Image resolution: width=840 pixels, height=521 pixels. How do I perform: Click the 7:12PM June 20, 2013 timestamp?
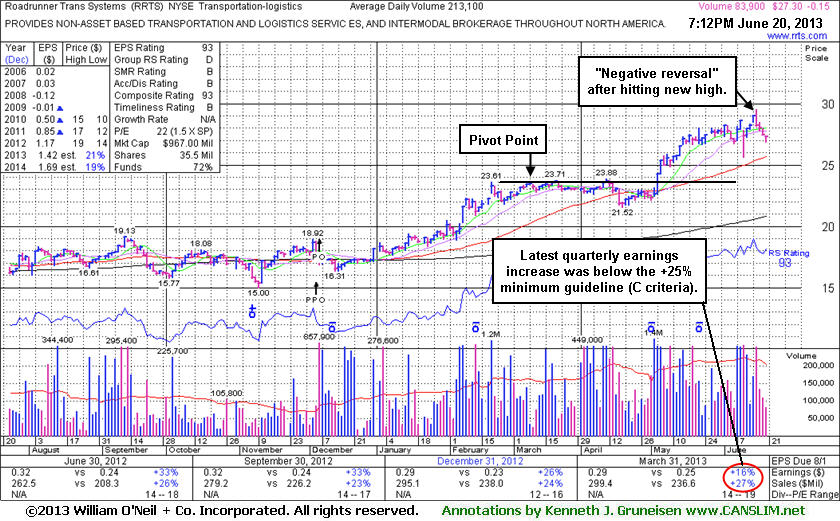(755, 23)
